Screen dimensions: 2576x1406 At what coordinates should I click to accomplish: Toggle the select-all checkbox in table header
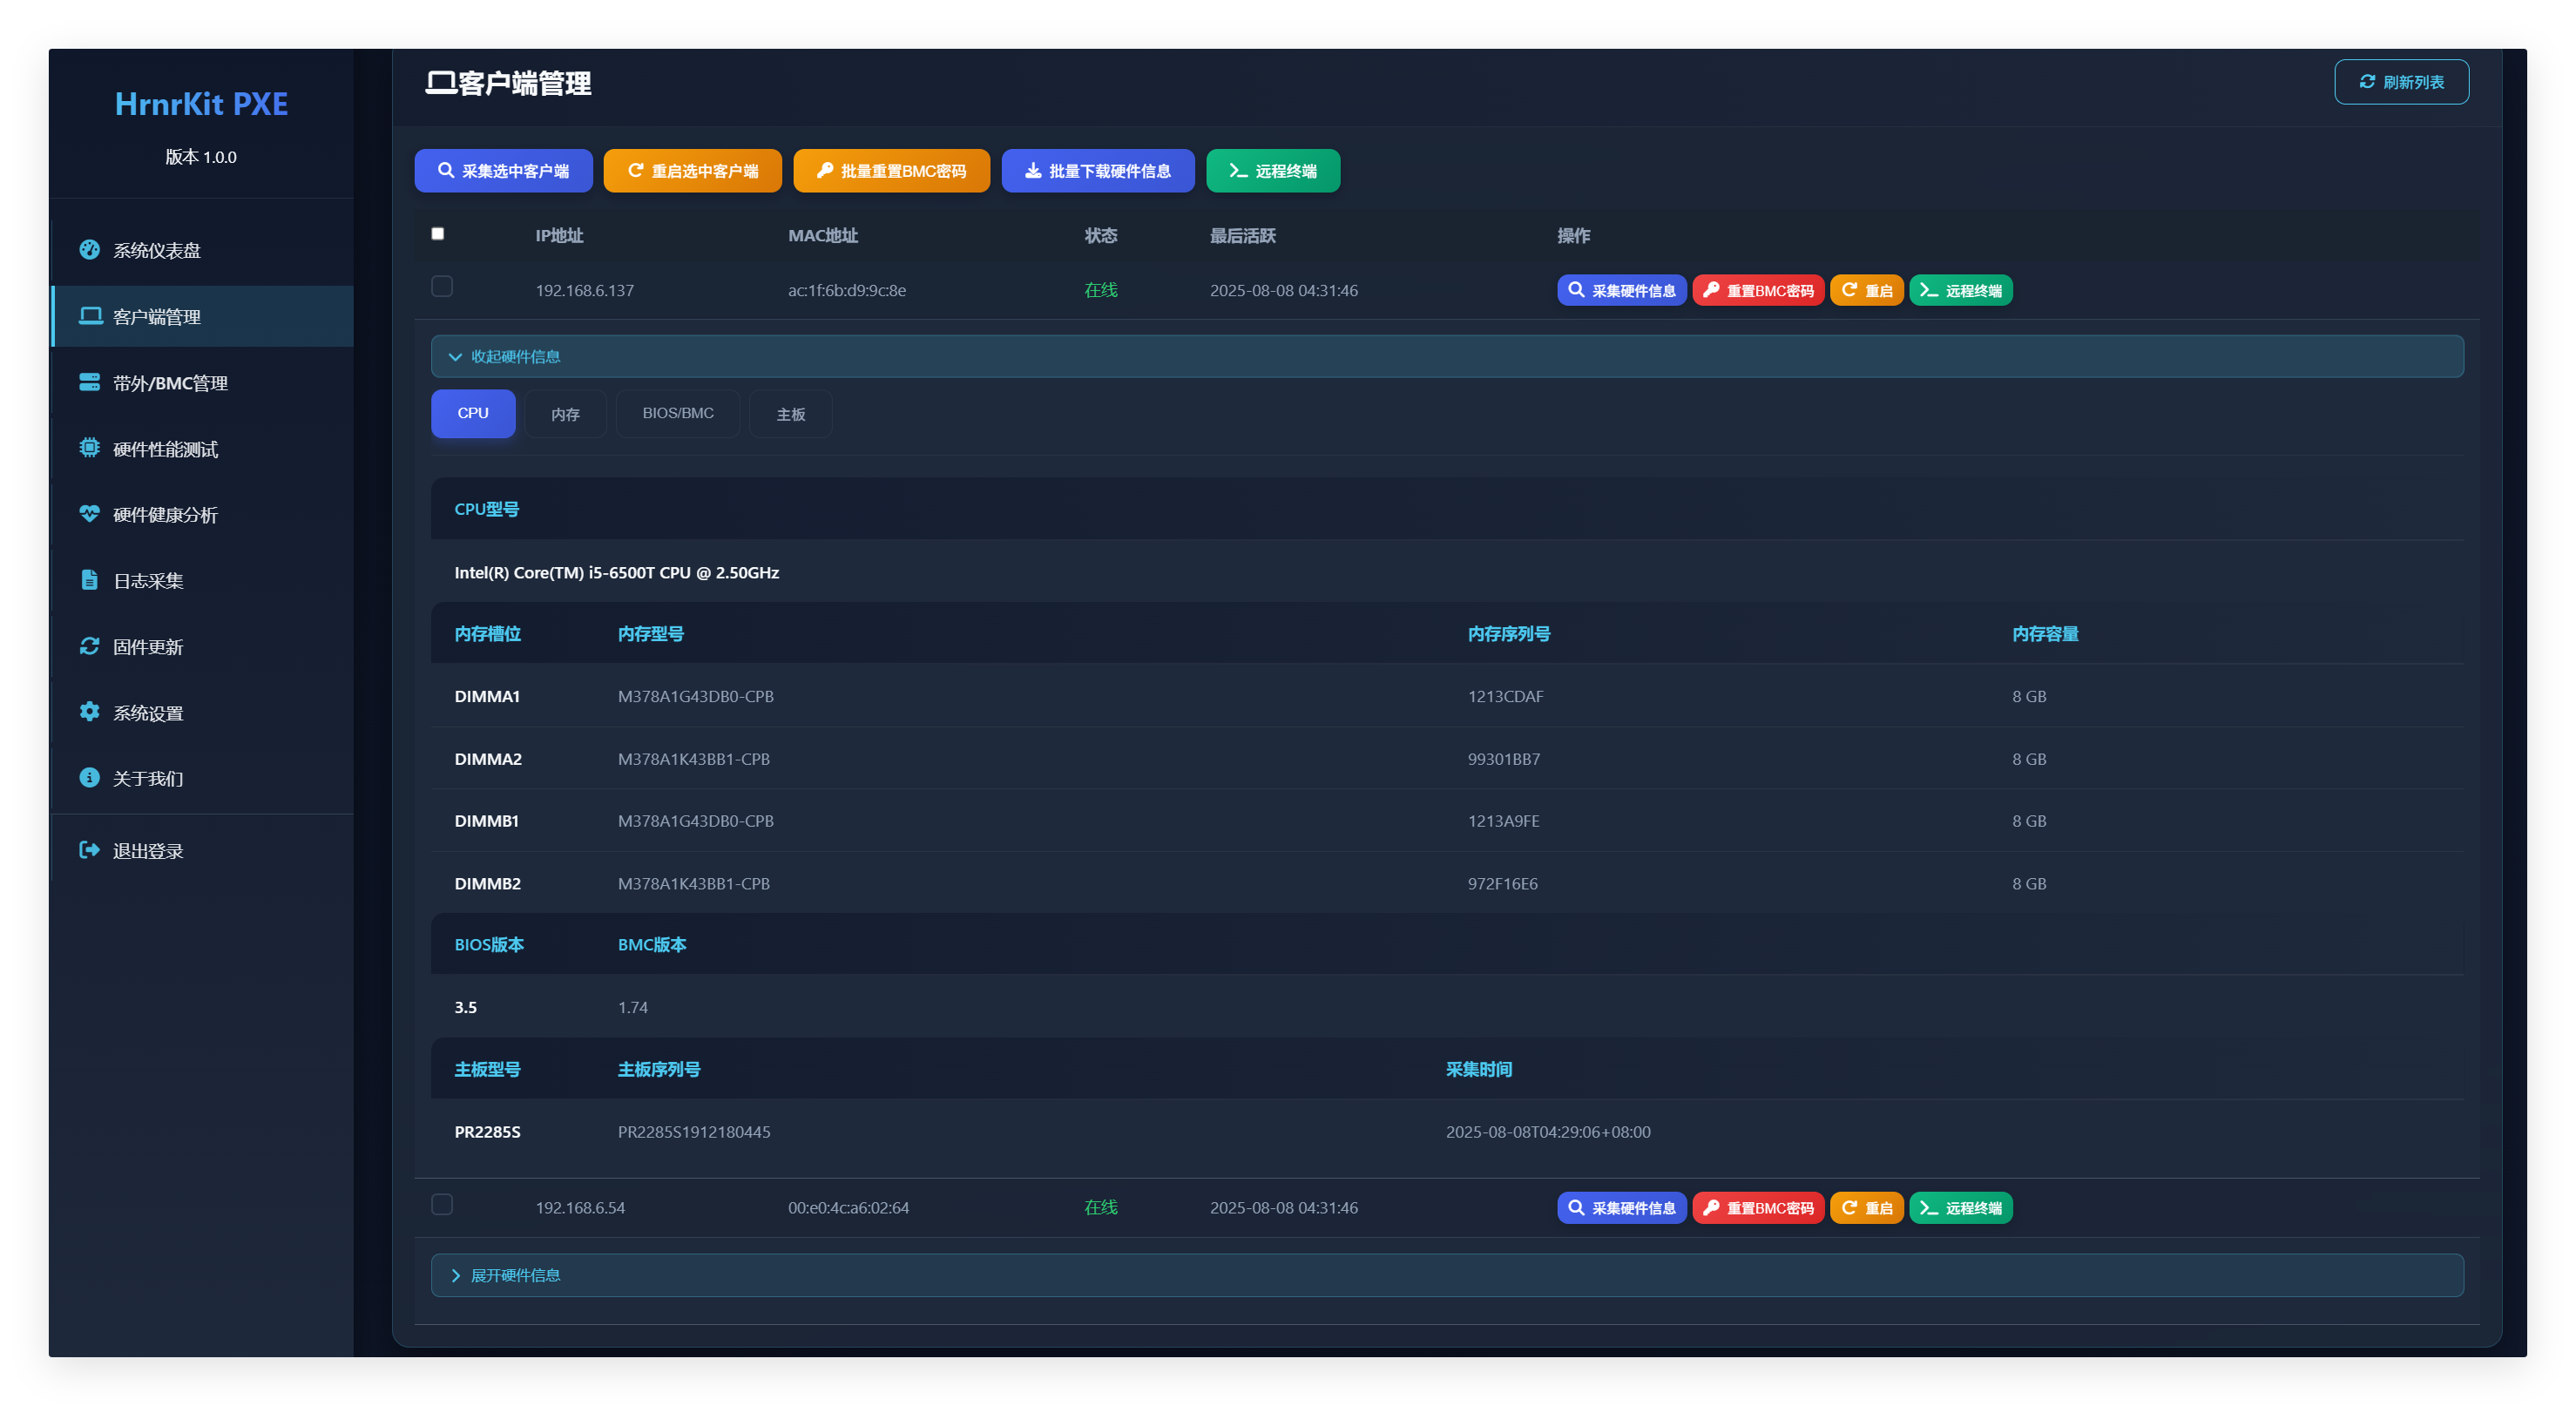tap(437, 234)
